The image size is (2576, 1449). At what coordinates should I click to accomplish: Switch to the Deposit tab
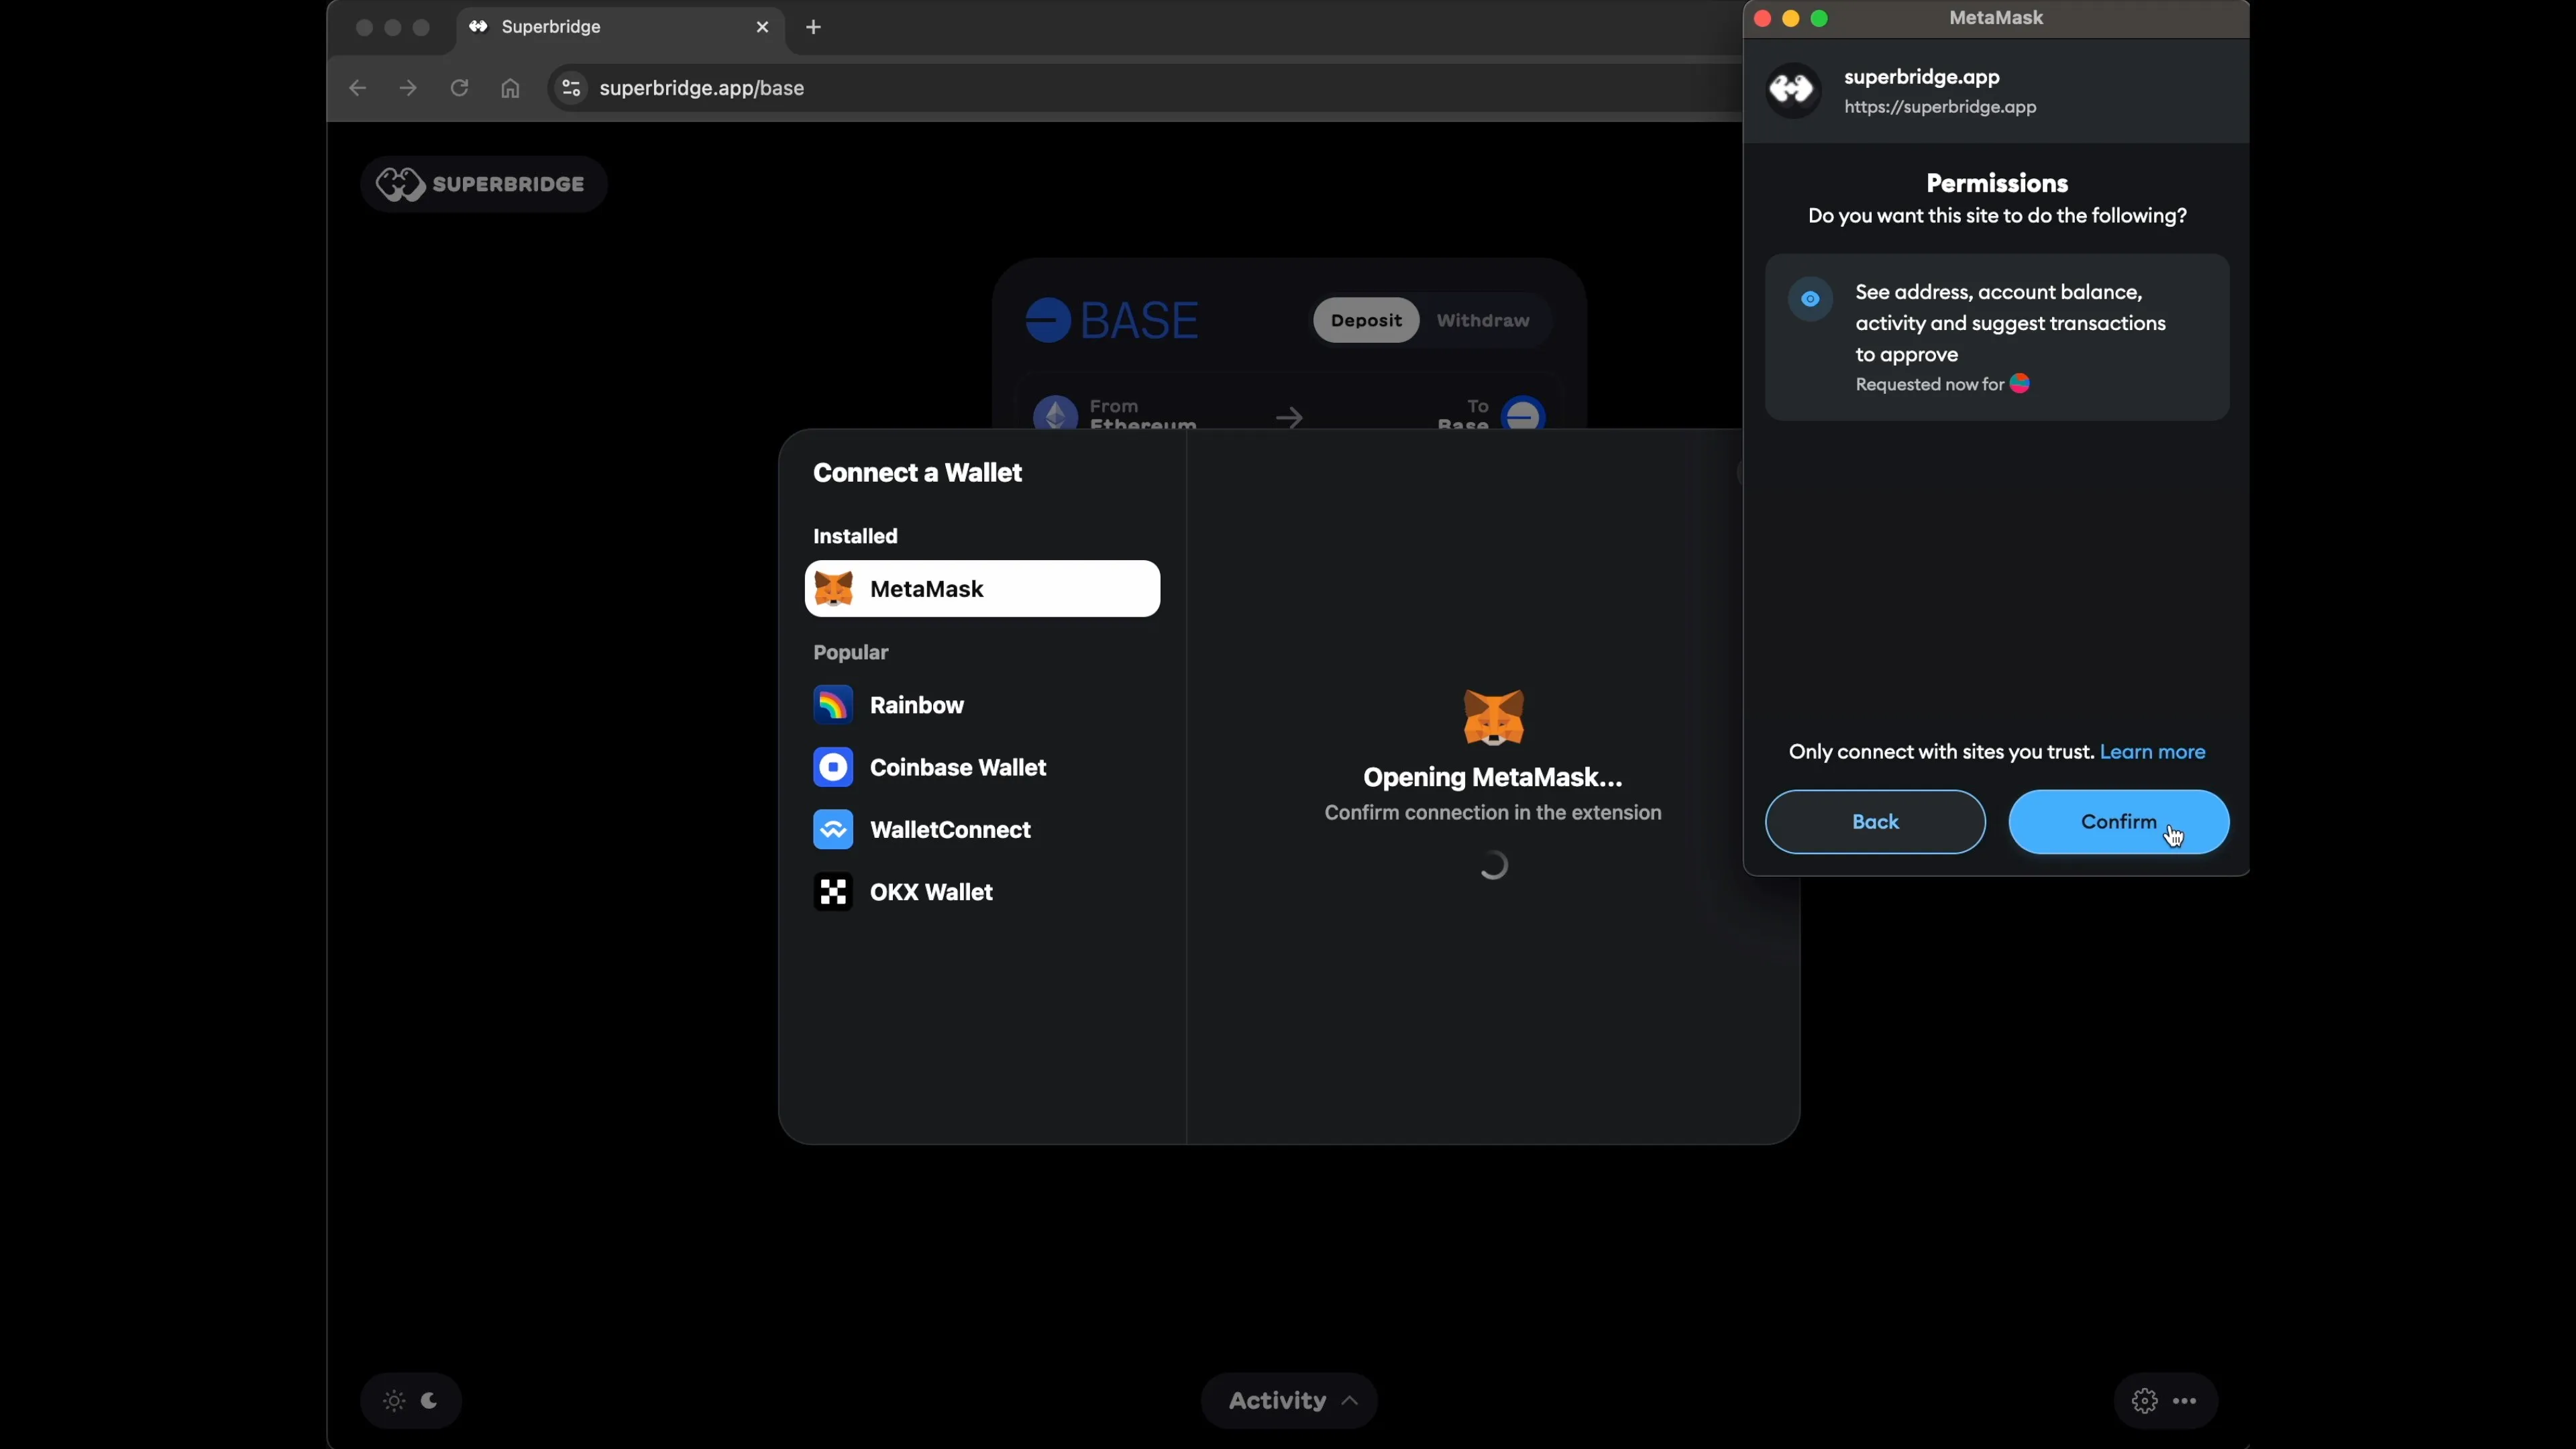click(x=1365, y=320)
